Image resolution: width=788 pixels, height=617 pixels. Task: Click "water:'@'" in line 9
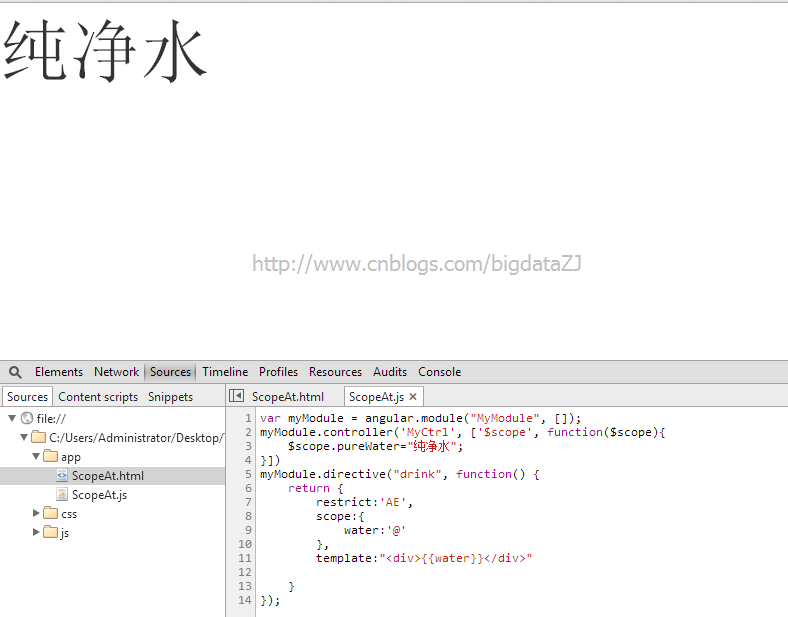375,531
